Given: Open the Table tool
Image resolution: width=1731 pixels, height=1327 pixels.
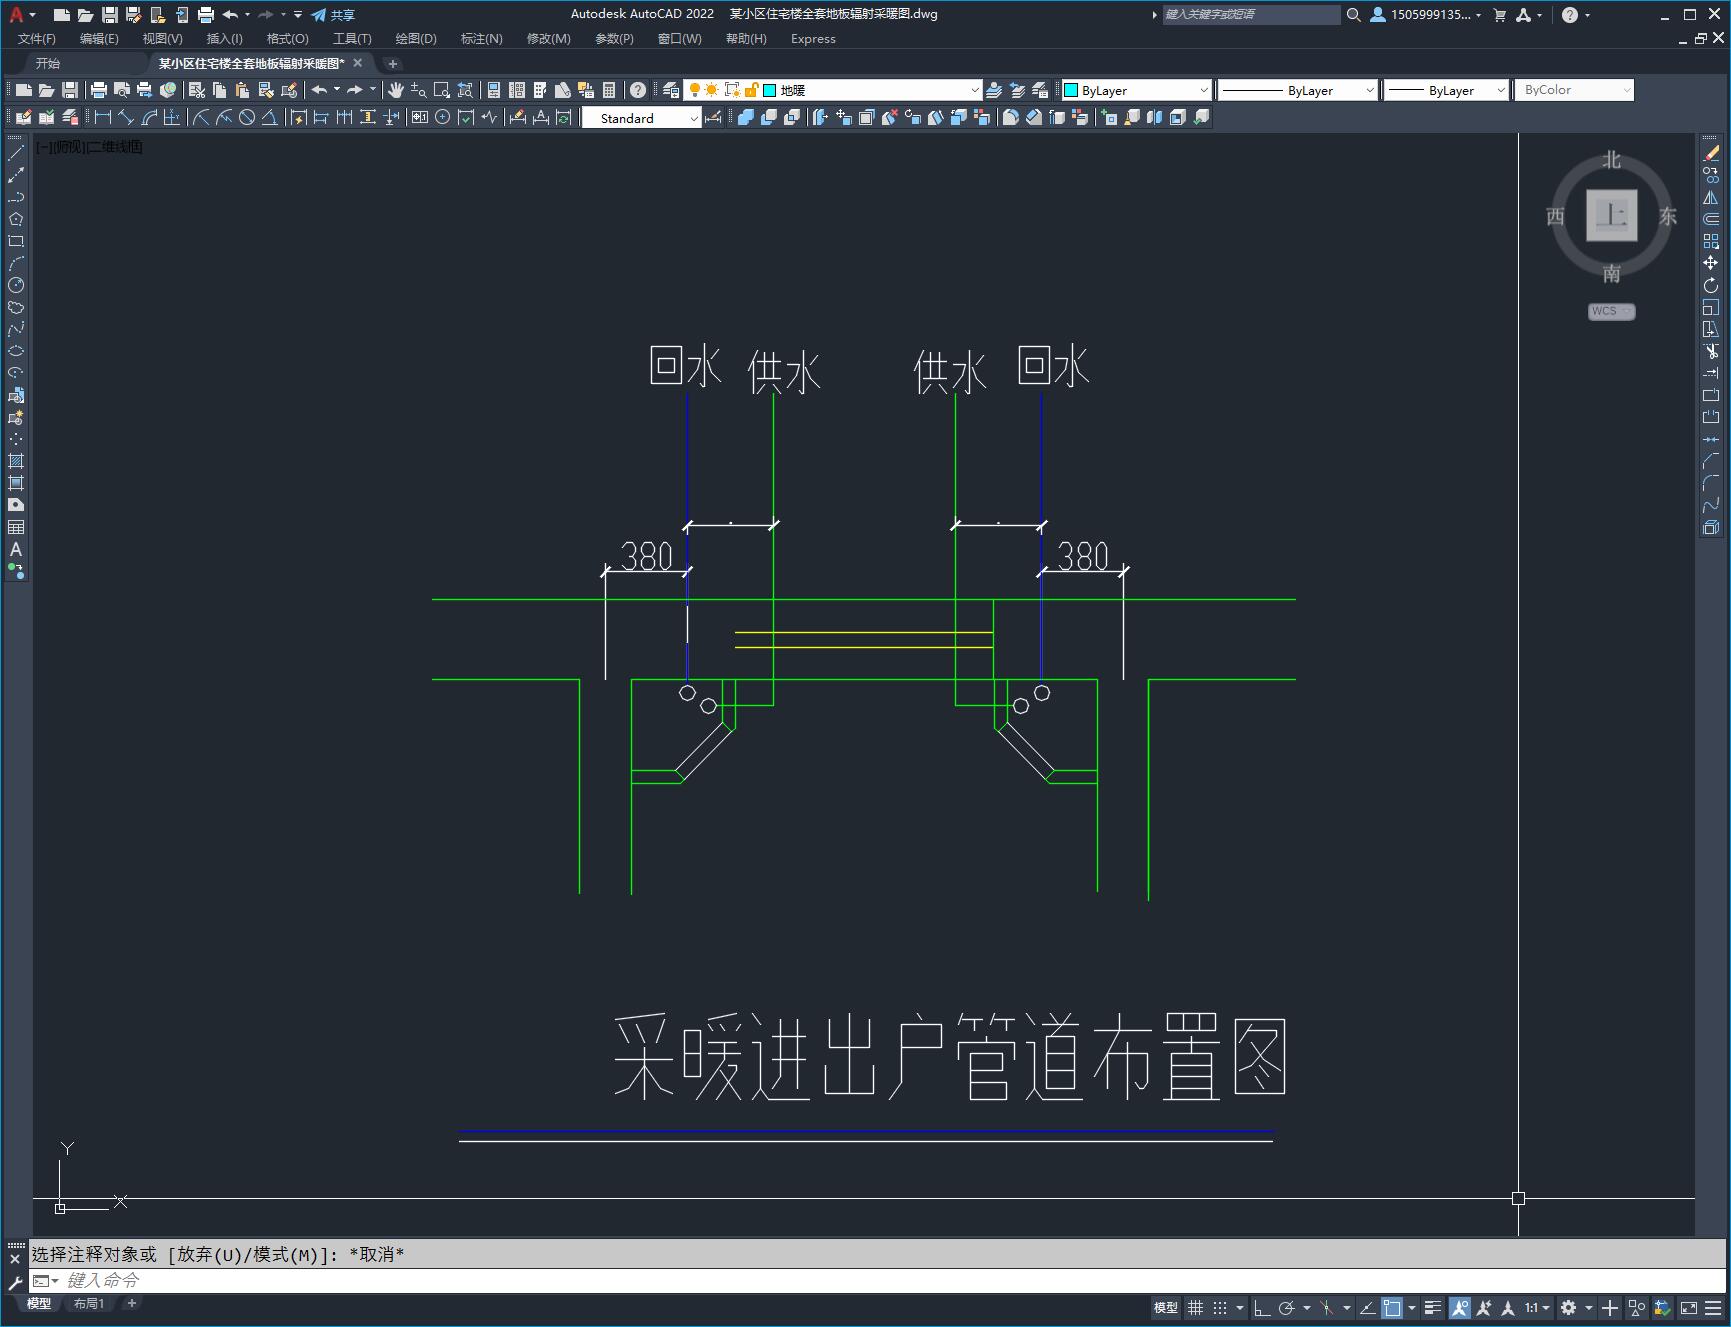Looking at the screenshot, I should coord(16,527).
